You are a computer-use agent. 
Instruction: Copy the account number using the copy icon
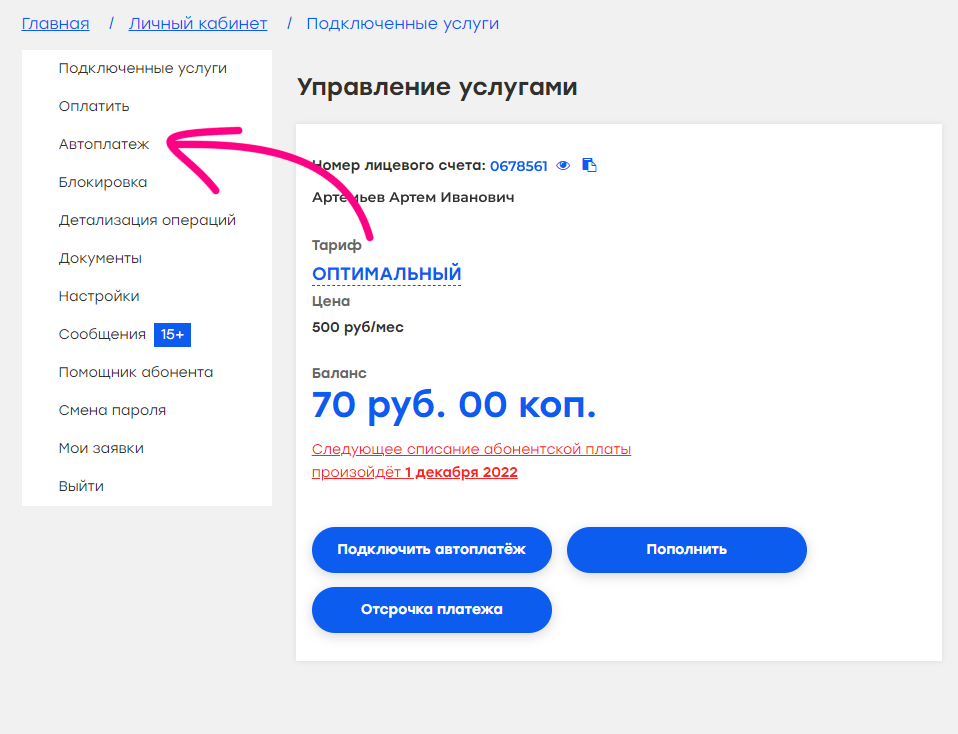[589, 165]
